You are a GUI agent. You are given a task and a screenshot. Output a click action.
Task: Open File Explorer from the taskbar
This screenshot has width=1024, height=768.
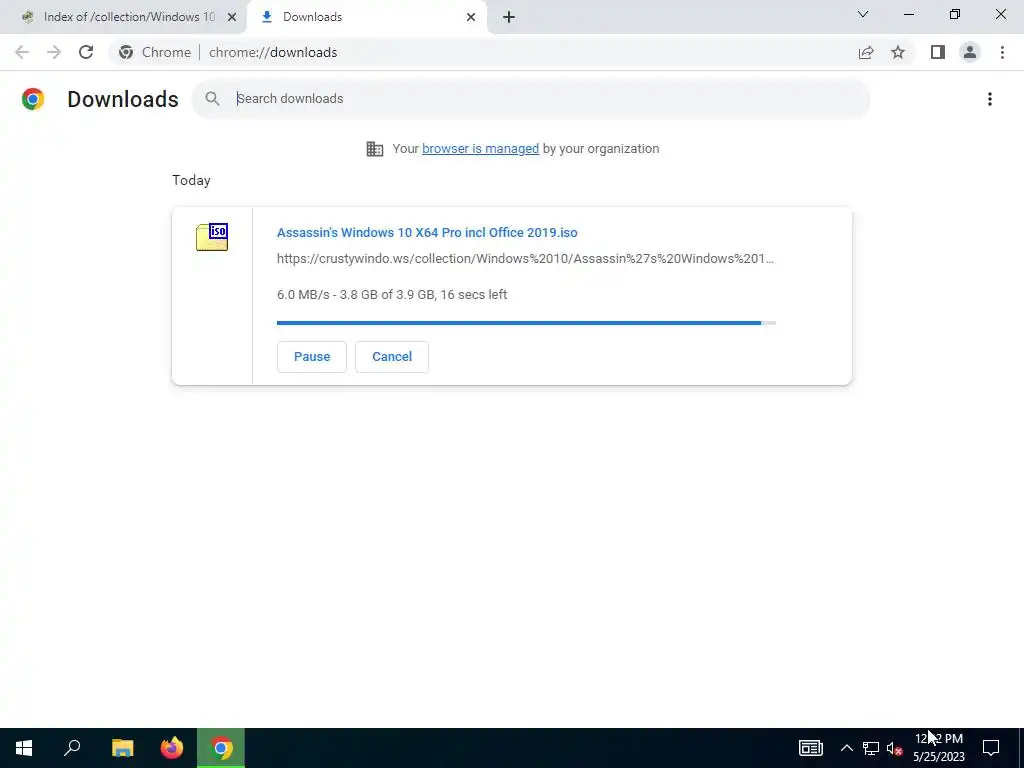point(122,748)
